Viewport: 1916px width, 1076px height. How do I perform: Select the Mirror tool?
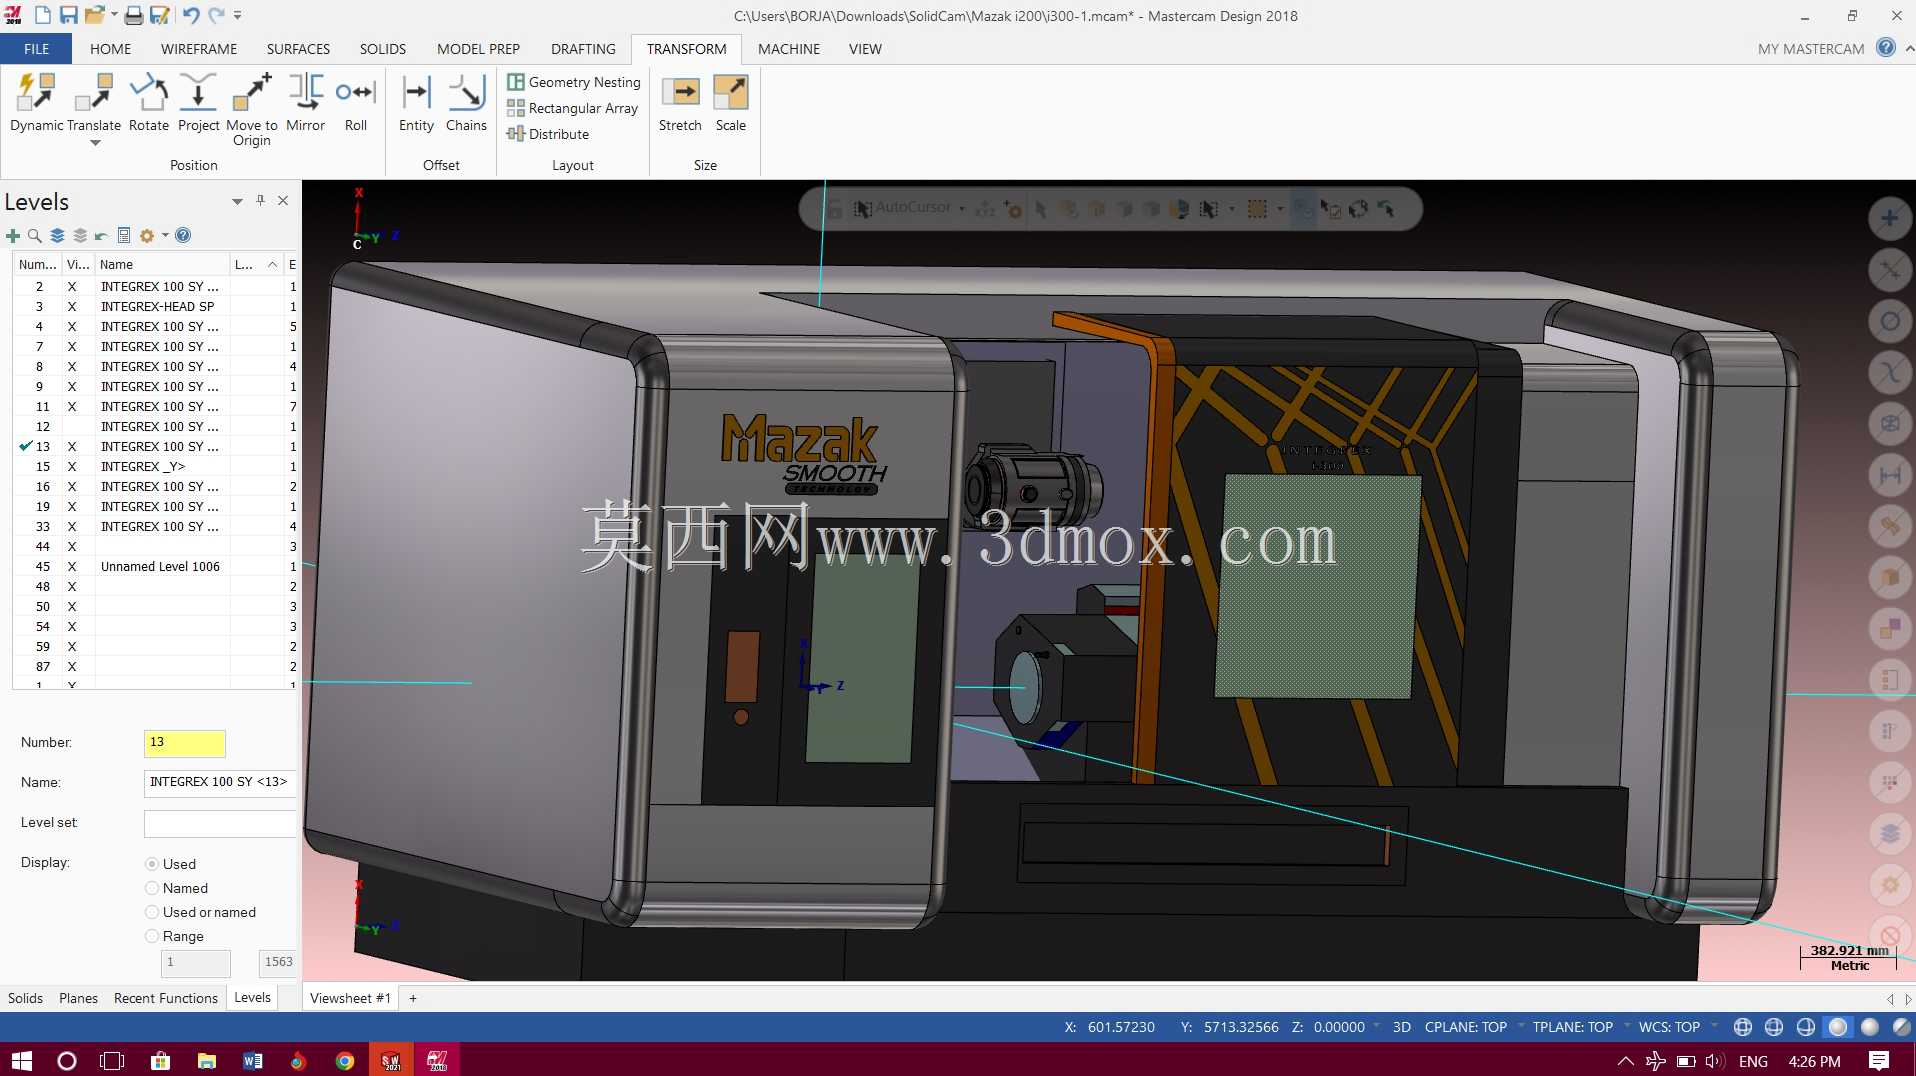tap(305, 102)
